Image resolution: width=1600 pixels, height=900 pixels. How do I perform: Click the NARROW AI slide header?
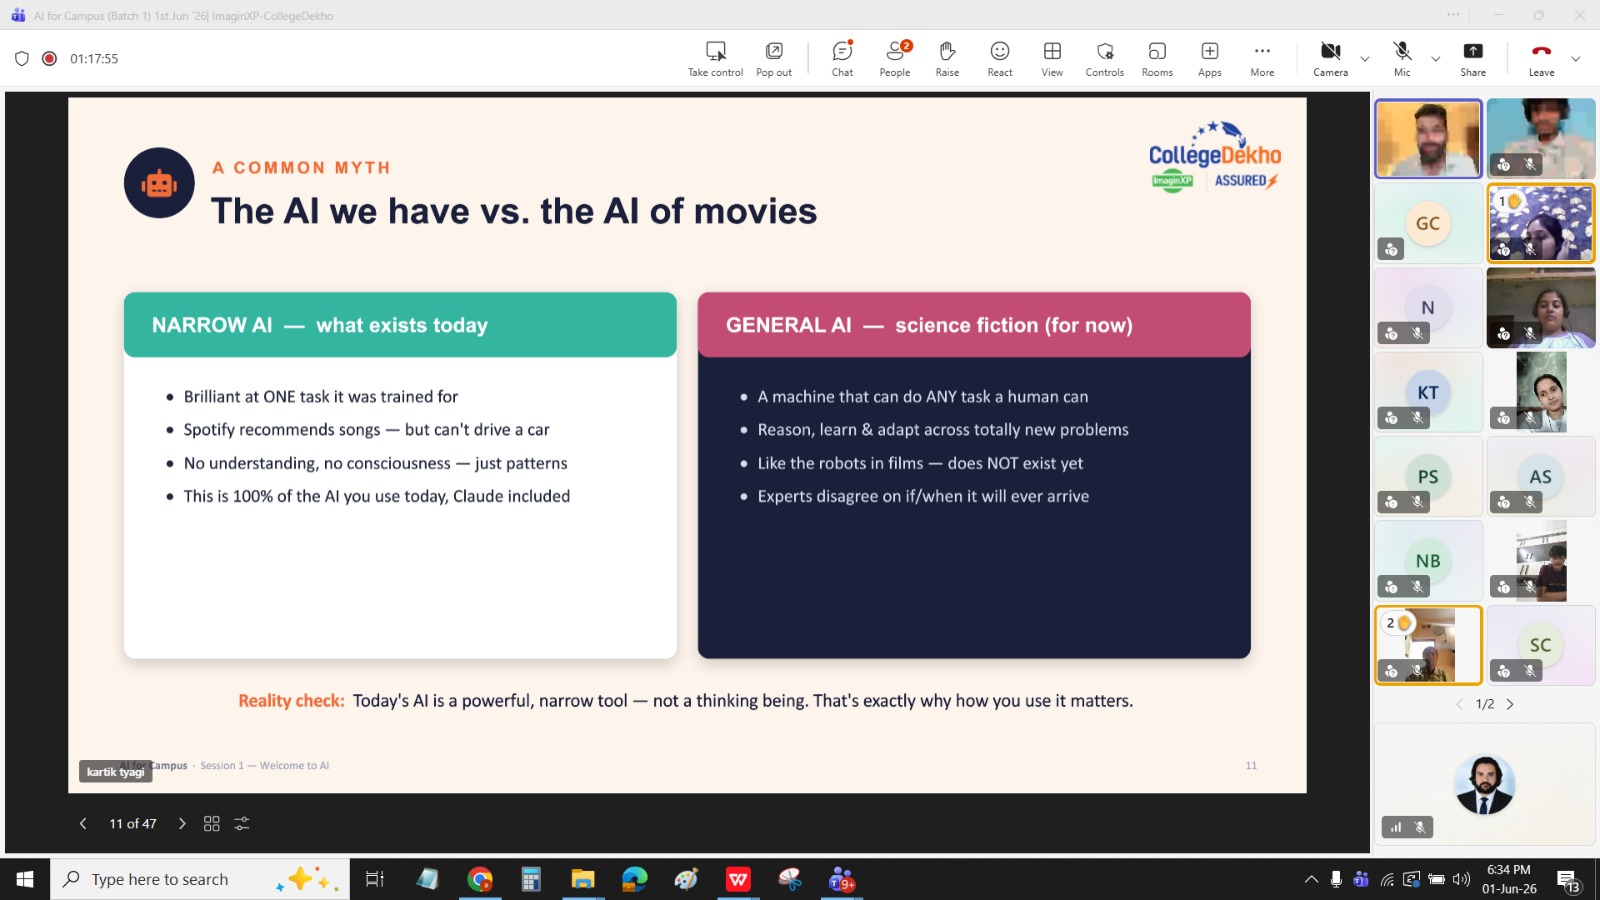pos(400,325)
